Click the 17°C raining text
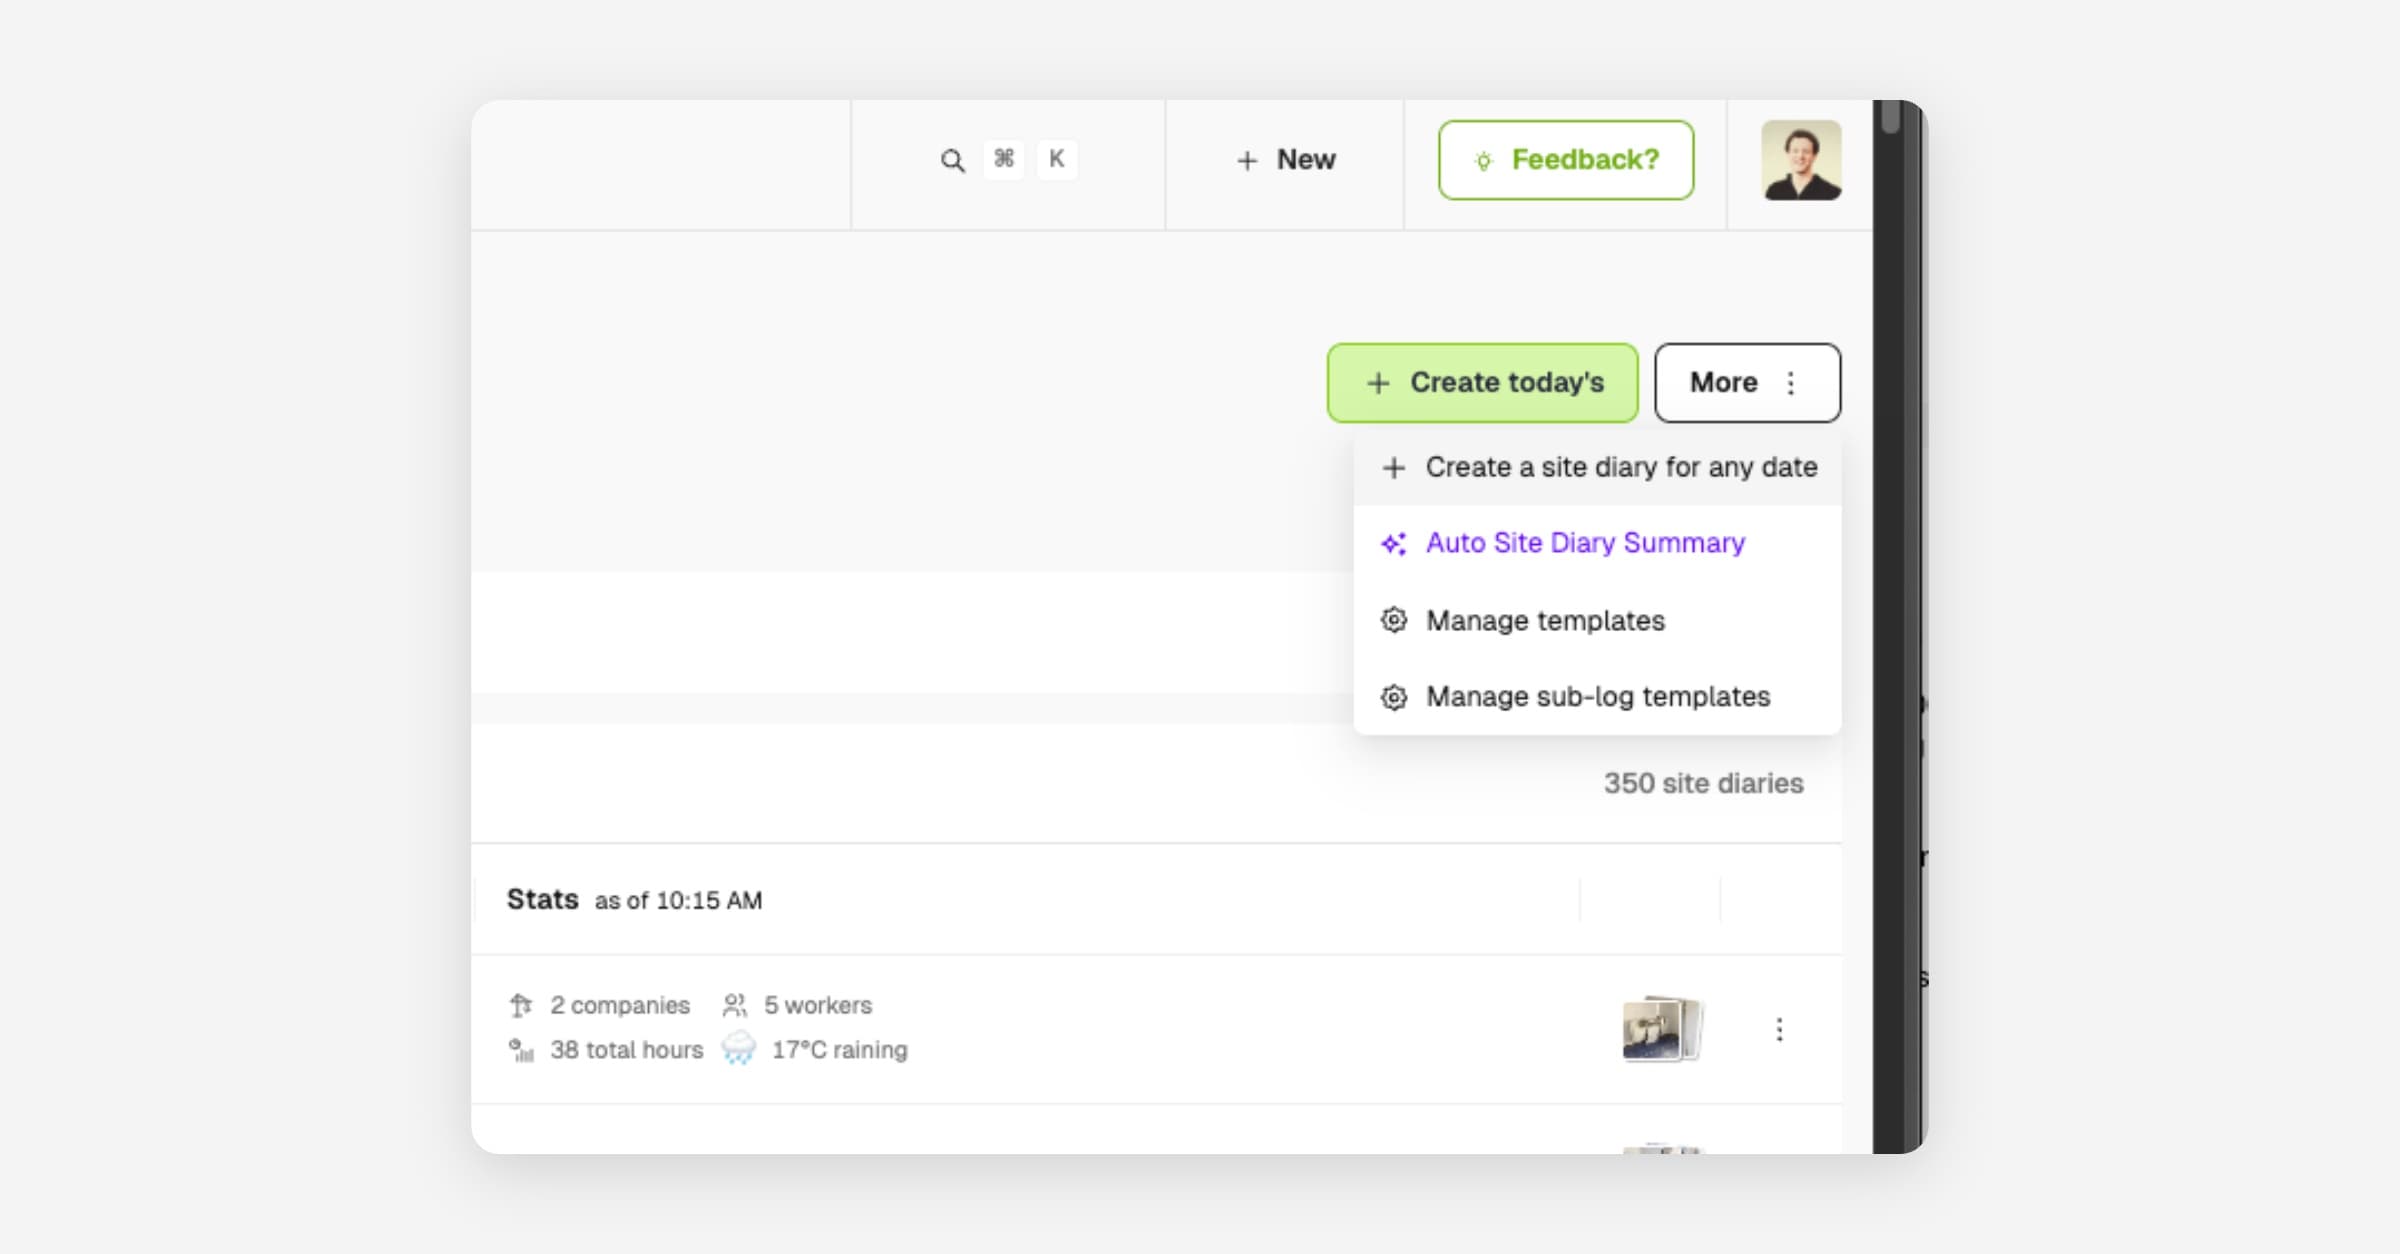This screenshot has width=2400, height=1254. 840,1050
